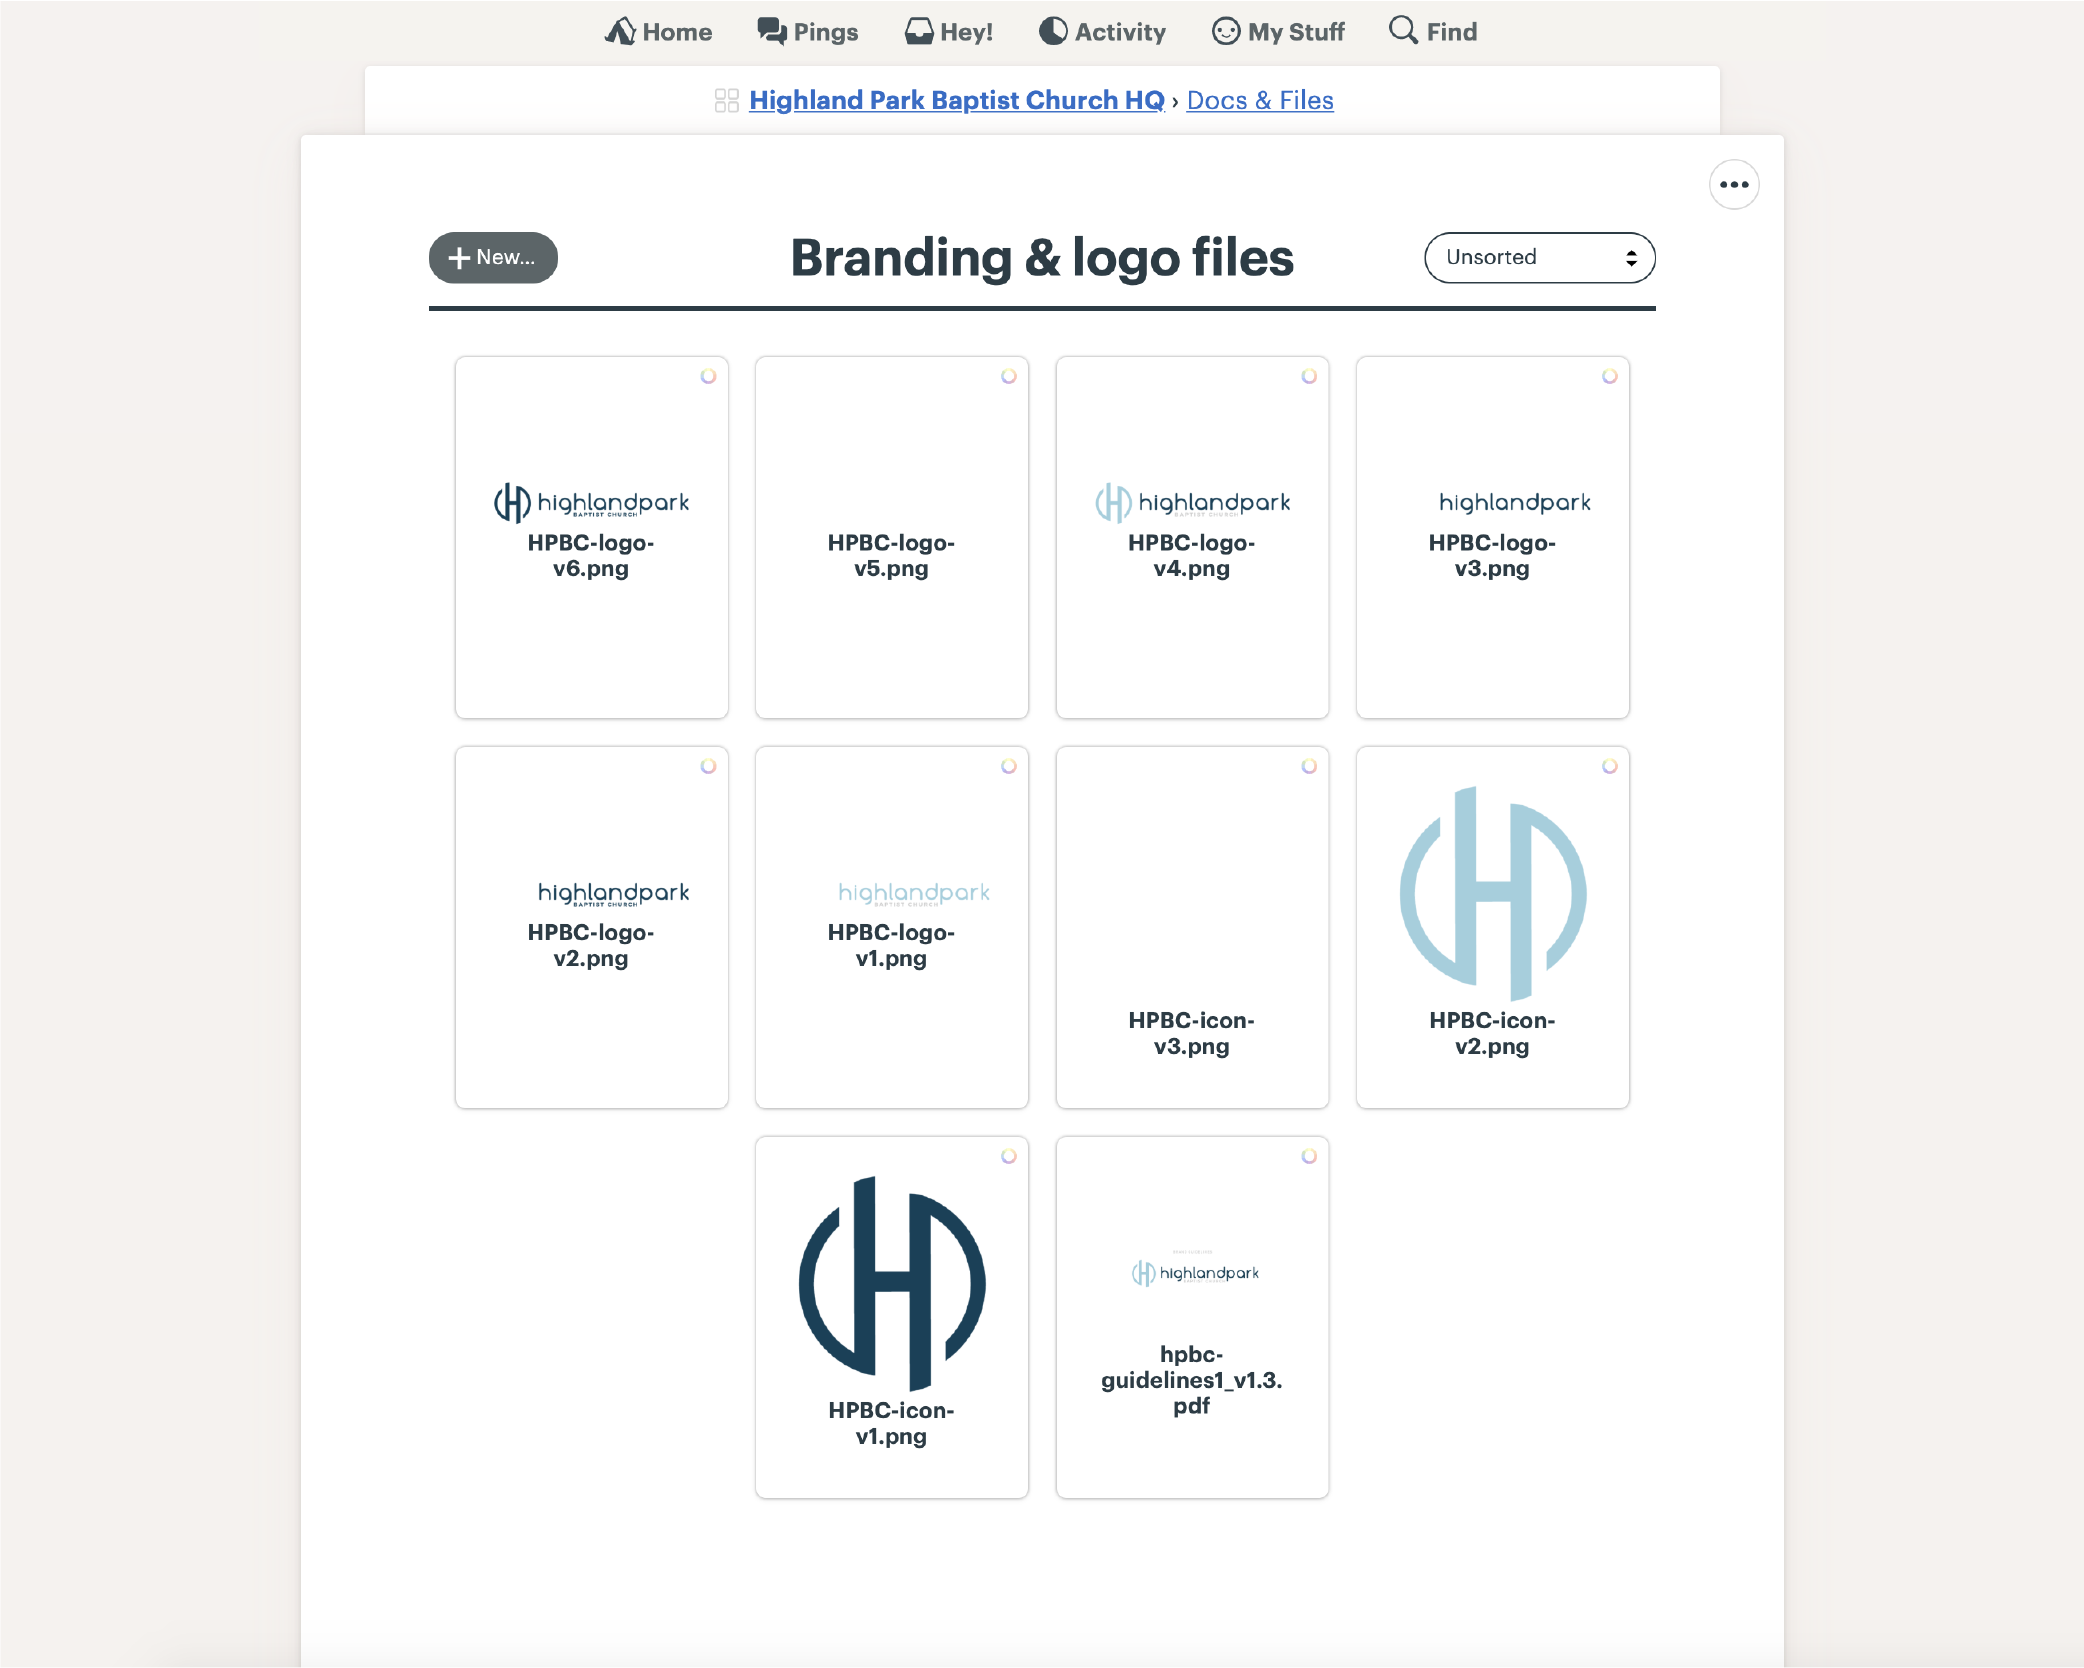Open My Stuff menu
Screen dimensions: 2084x1668
(1278, 32)
